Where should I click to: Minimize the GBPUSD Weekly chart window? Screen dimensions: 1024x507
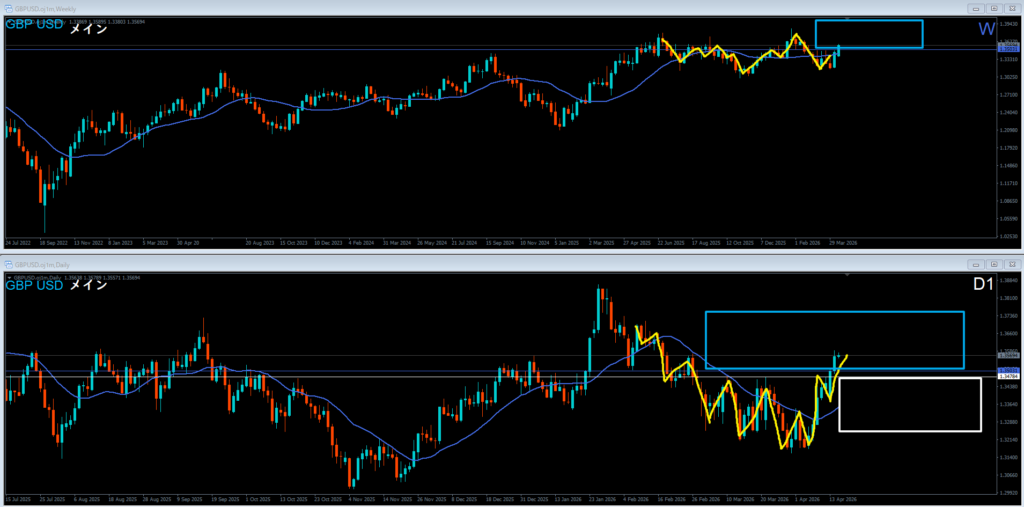(976, 8)
